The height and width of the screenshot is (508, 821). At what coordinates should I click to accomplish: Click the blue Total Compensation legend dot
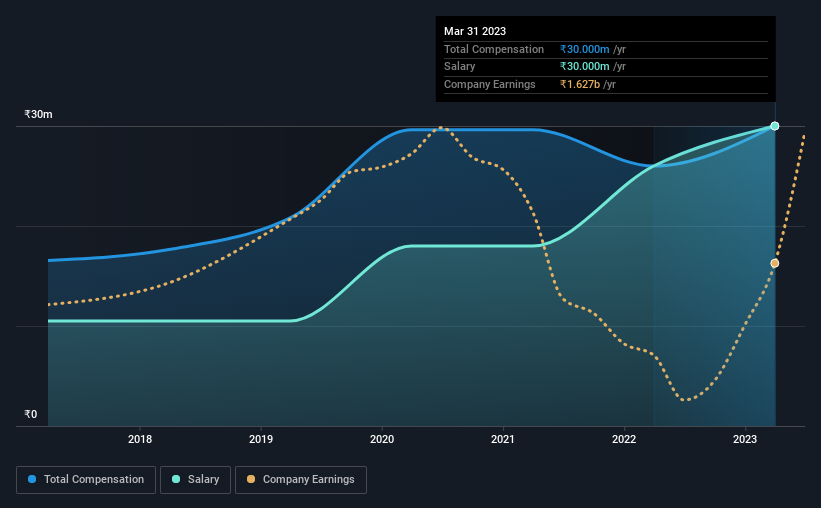(32, 479)
